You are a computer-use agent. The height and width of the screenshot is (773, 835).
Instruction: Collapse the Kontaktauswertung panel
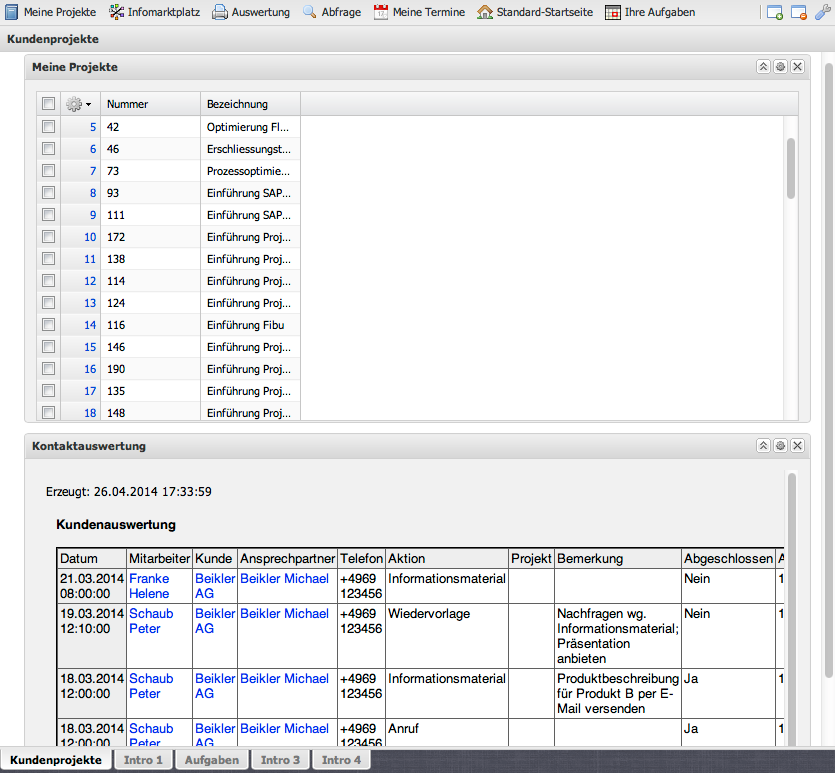(763, 446)
